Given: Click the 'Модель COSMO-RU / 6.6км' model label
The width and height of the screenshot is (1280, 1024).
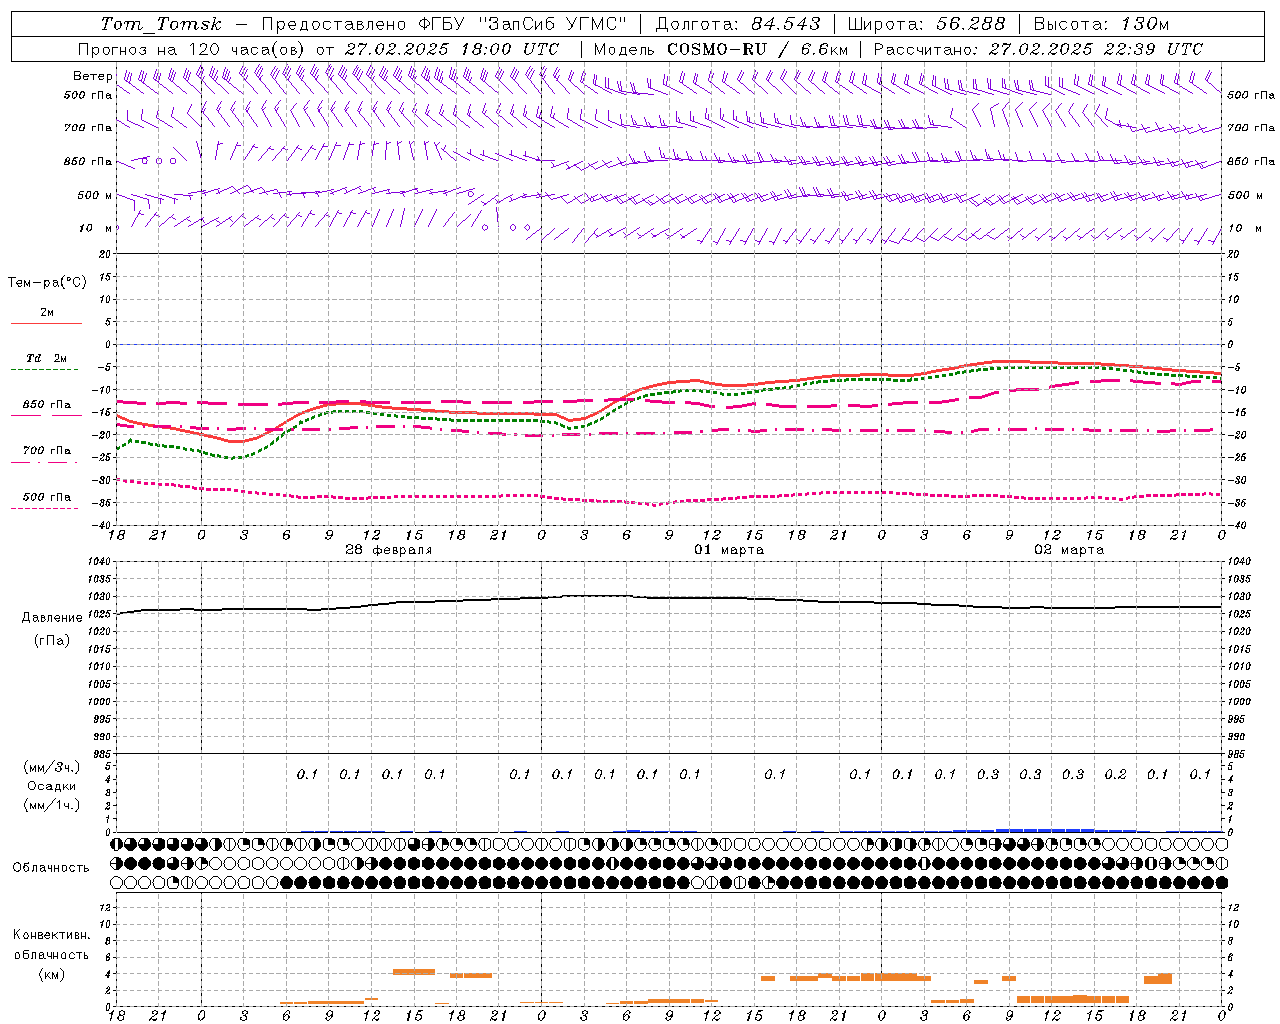Looking at the screenshot, I should click(x=721, y=49).
